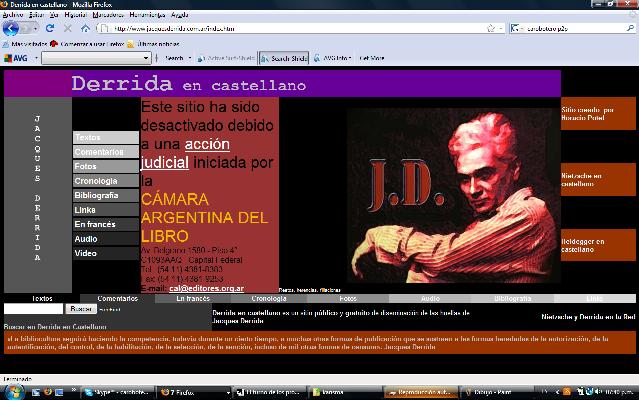639x402 pixels.
Task: Click the search magnifier icon in search box
Action: pos(630,28)
